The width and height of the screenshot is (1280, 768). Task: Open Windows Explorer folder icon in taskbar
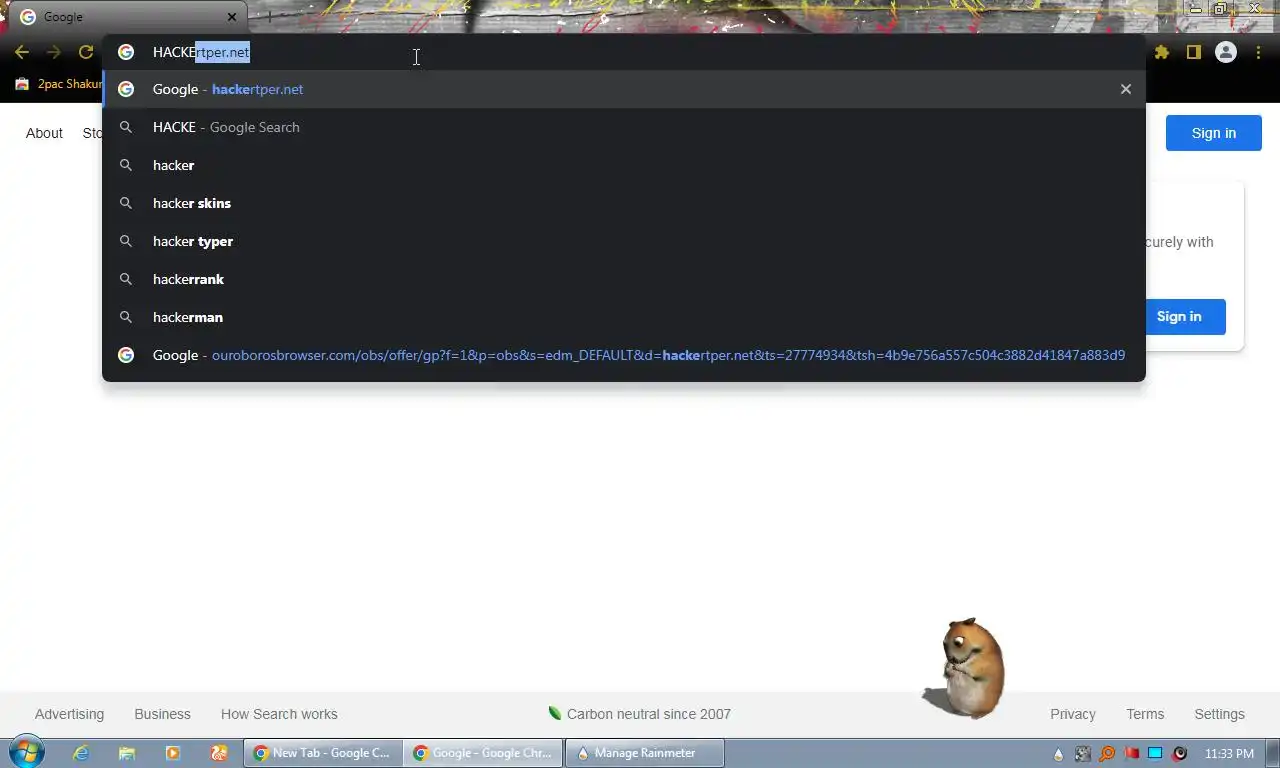(127, 753)
